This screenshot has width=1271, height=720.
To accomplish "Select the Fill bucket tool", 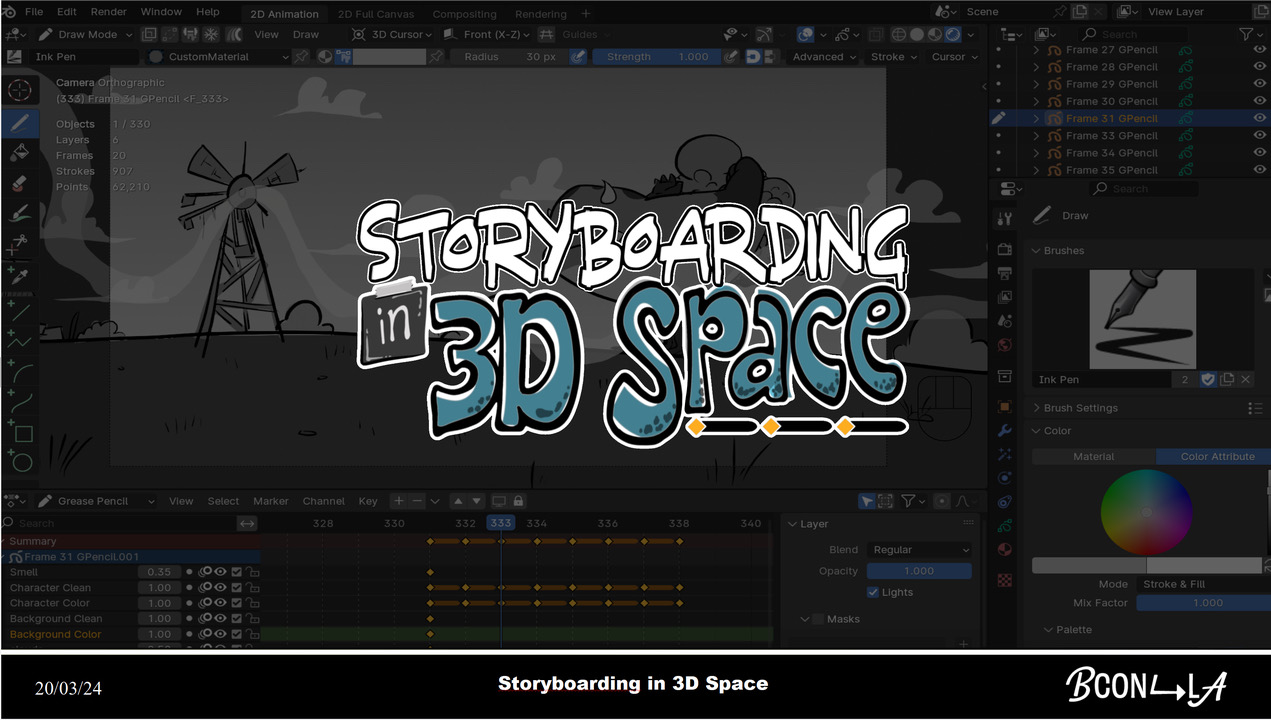I will tap(19, 153).
